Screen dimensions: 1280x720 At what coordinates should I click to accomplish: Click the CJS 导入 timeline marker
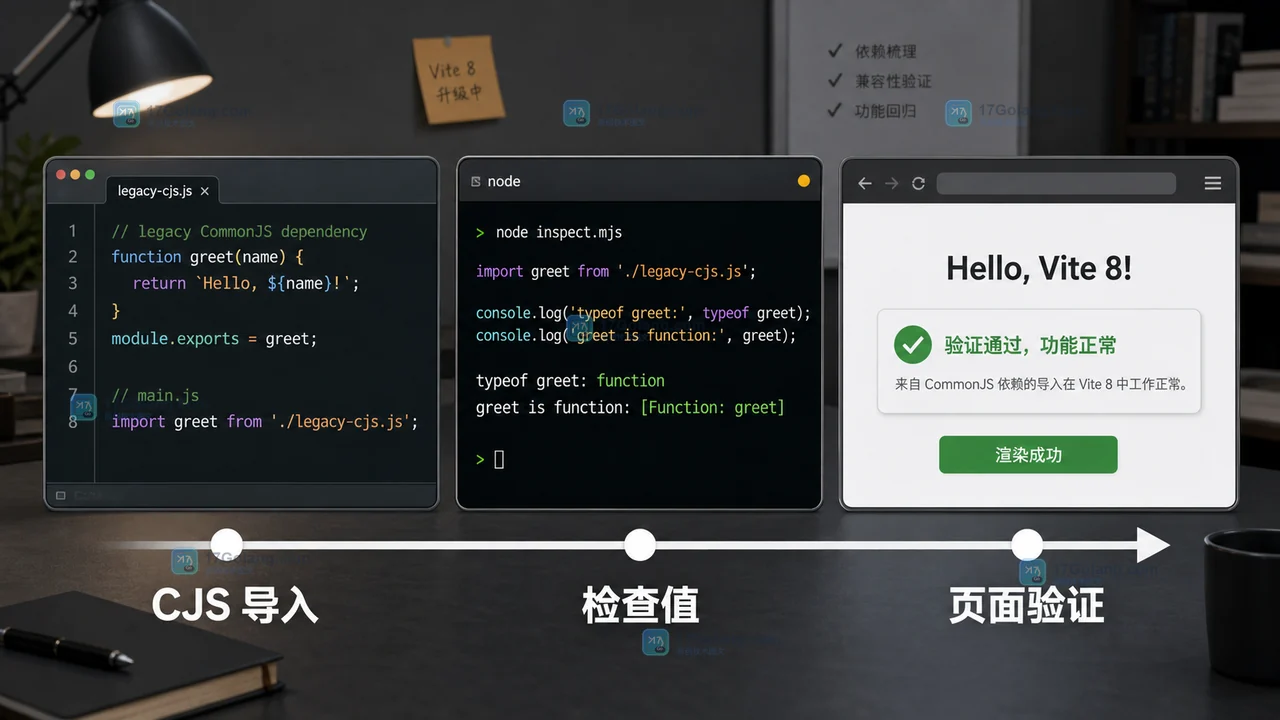[x=227, y=545]
